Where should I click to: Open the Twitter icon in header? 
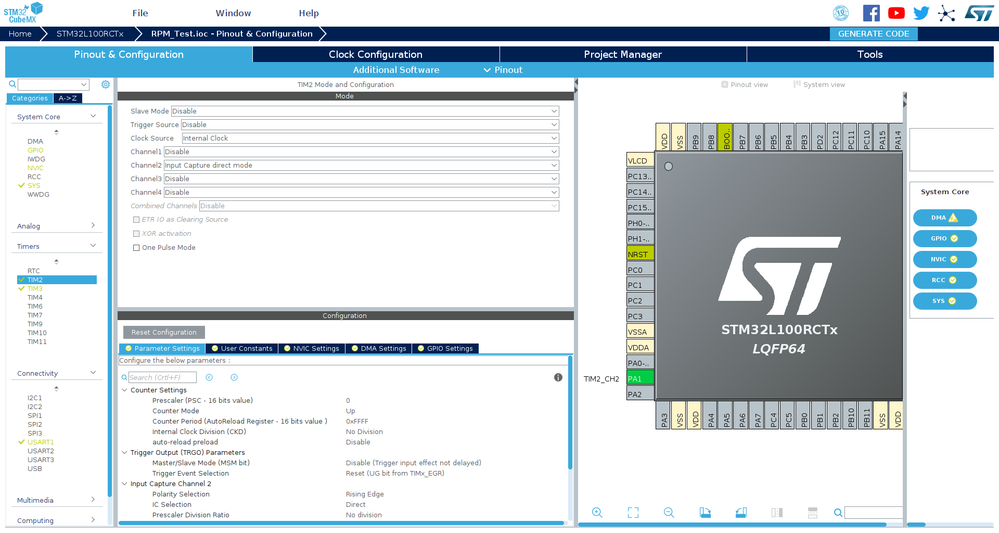pos(921,13)
